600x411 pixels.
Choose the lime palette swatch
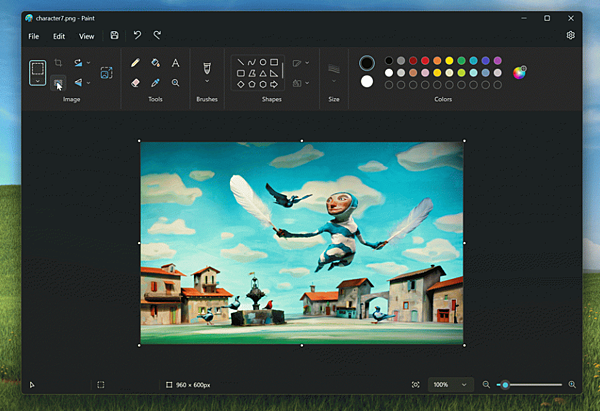[x=461, y=73]
